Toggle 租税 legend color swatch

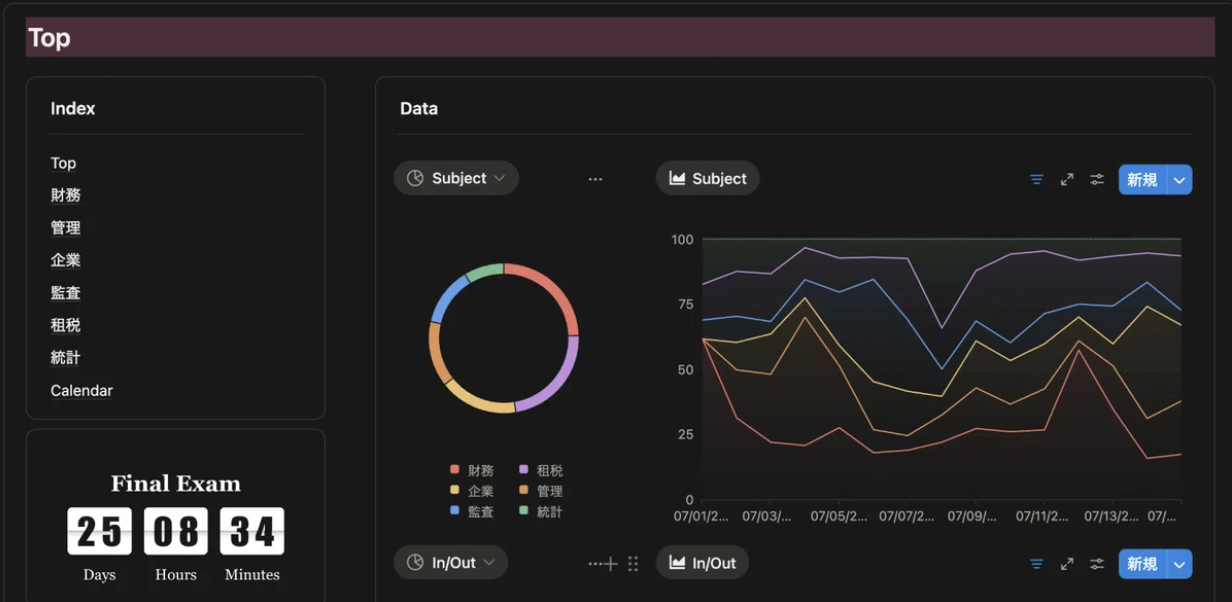[524, 470]
